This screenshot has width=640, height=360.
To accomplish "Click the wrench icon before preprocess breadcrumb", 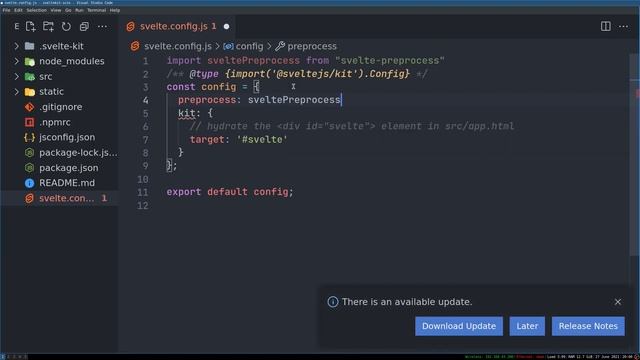I will [280, 46].
